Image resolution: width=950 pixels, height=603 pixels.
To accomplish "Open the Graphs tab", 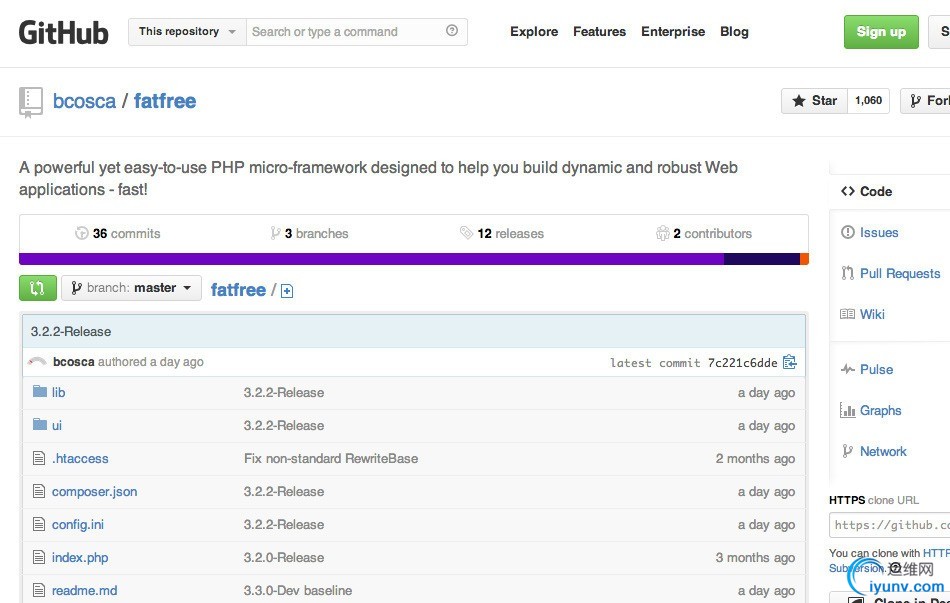I will [871, 410].
